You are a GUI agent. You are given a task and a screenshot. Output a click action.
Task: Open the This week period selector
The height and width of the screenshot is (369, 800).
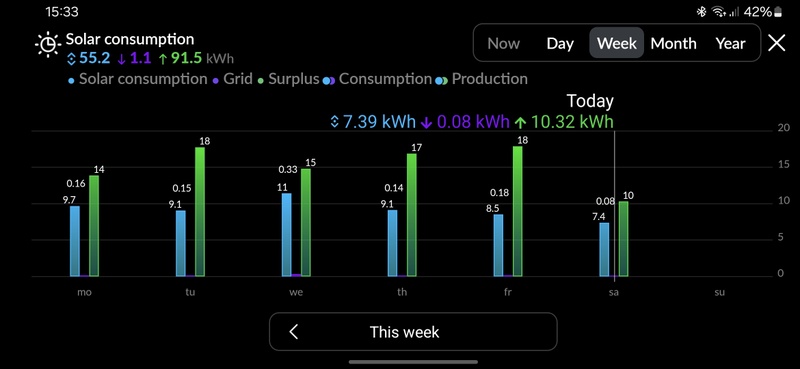point(413,332)
